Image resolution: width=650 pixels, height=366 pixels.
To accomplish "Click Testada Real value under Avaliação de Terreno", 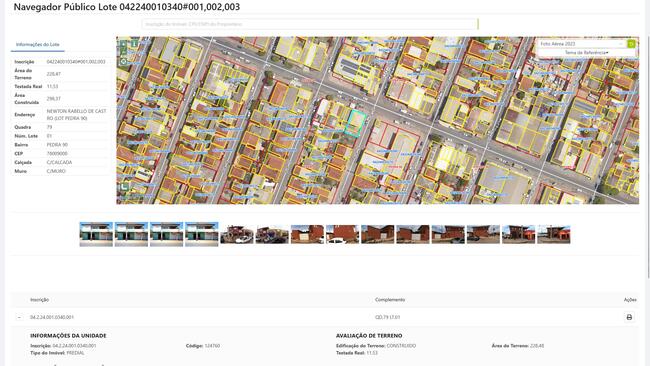I will tap(372, 353).
